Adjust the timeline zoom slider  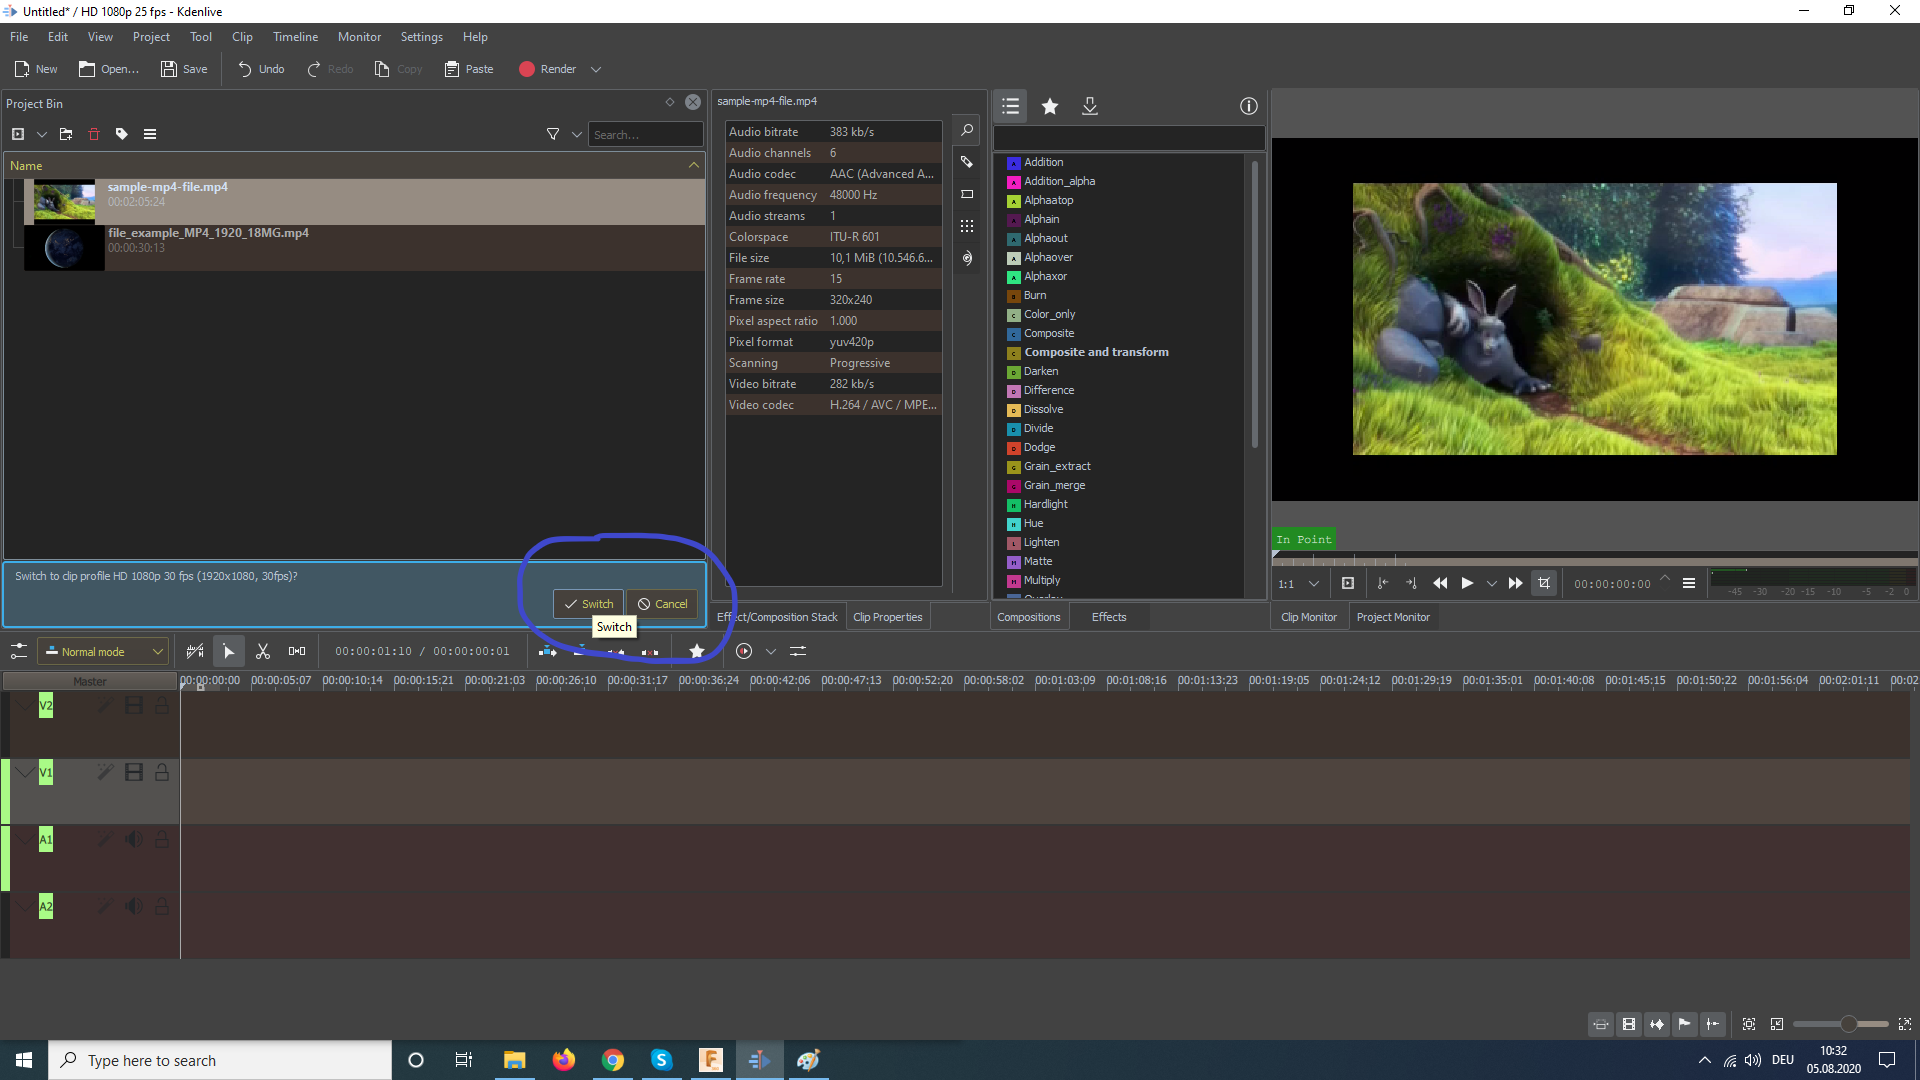pyautogui.click(x=1848, y=1024)
